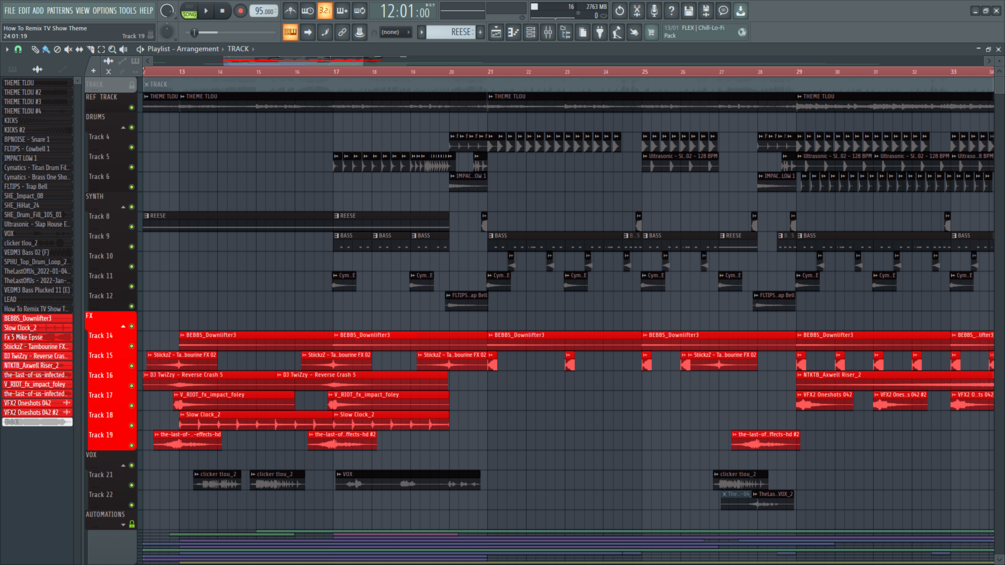Open the HELP menu
The image size is (1005, 565).
[146, 11]
